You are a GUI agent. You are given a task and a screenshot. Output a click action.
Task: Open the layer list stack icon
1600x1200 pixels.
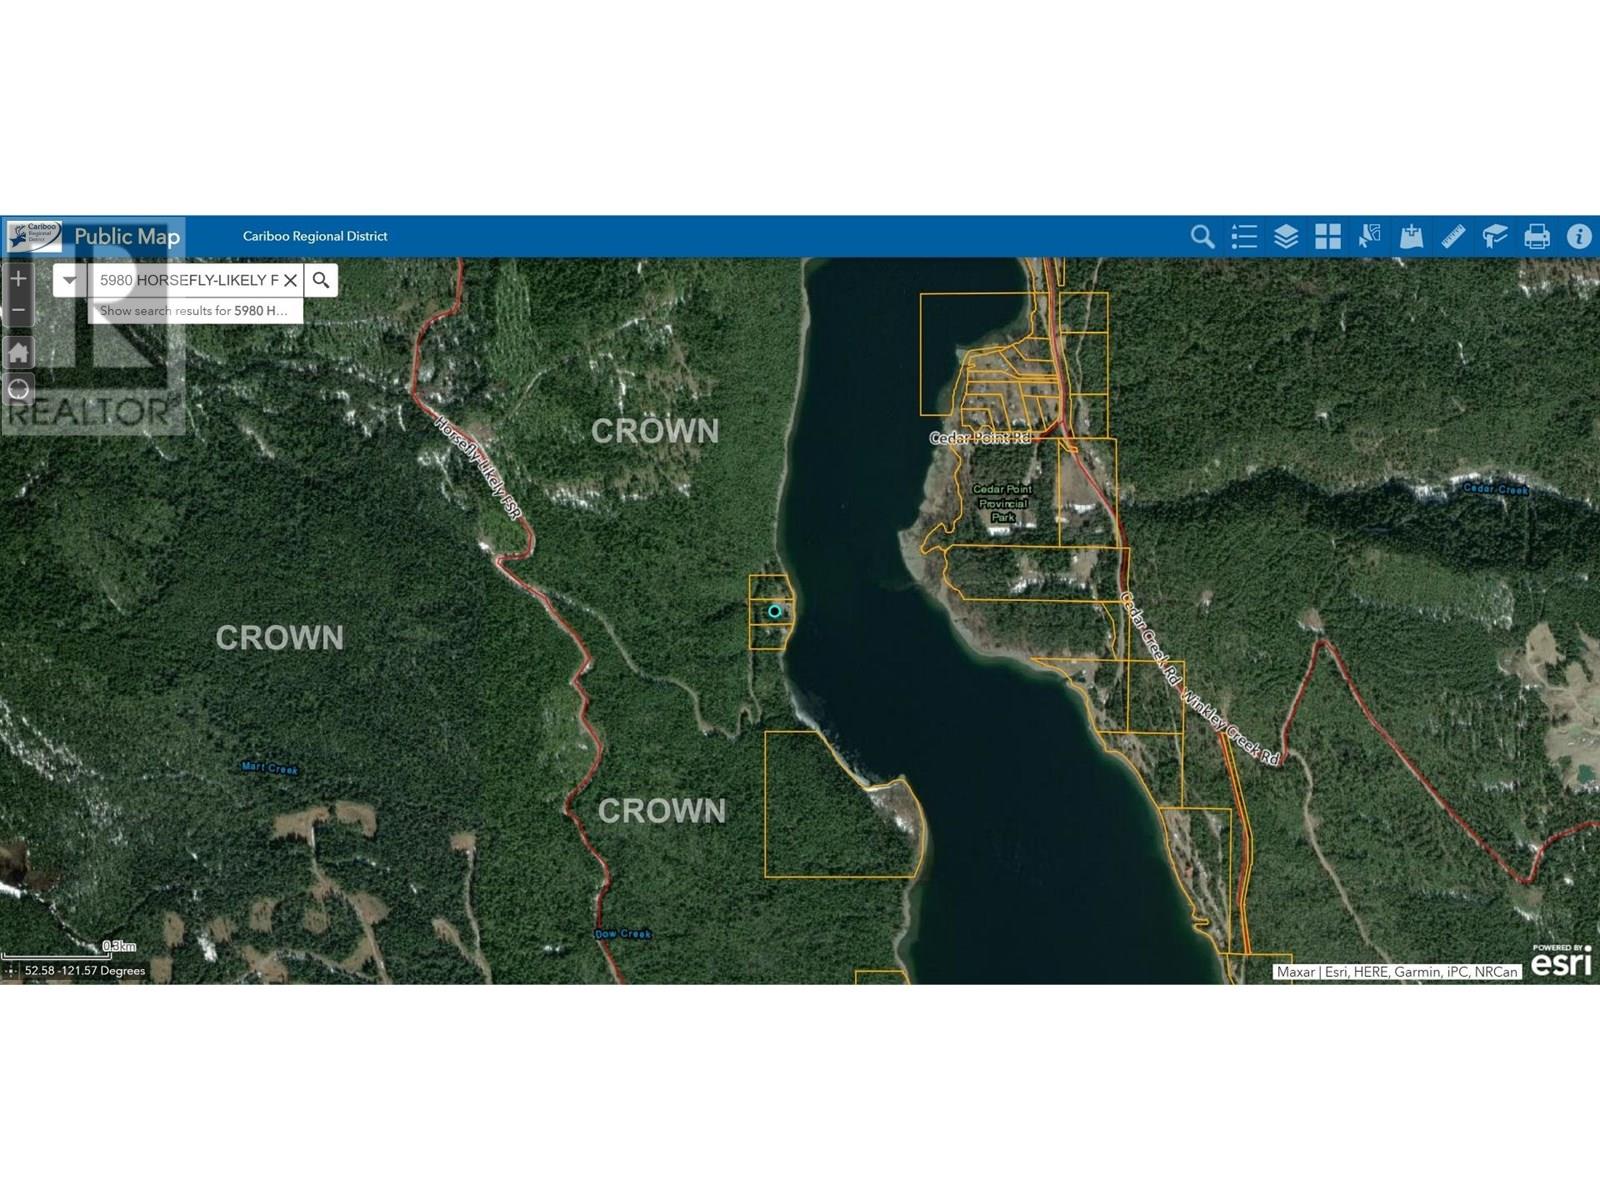point(1286,237)
